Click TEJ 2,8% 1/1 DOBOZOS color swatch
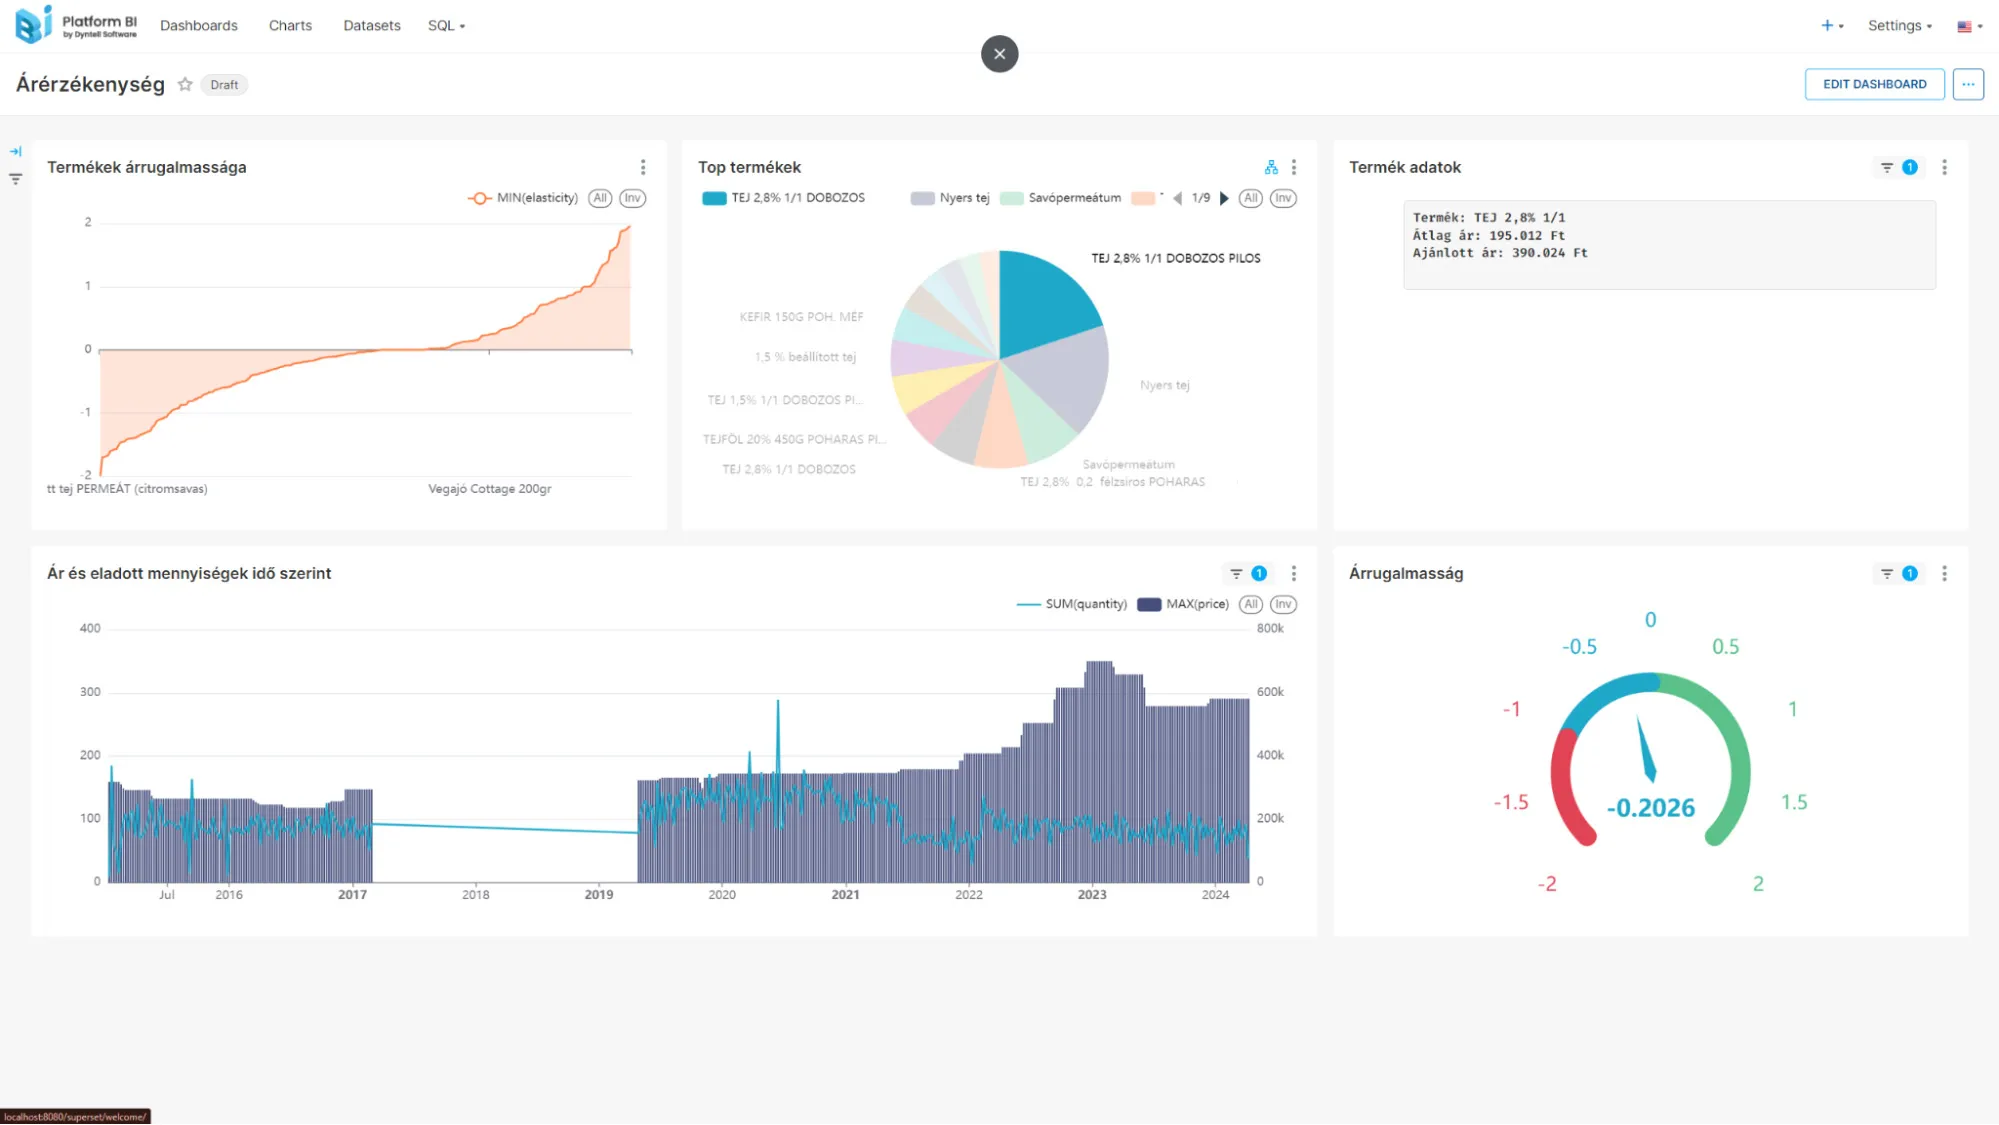Screen dimensions: 1999x1125 point(714,198)
